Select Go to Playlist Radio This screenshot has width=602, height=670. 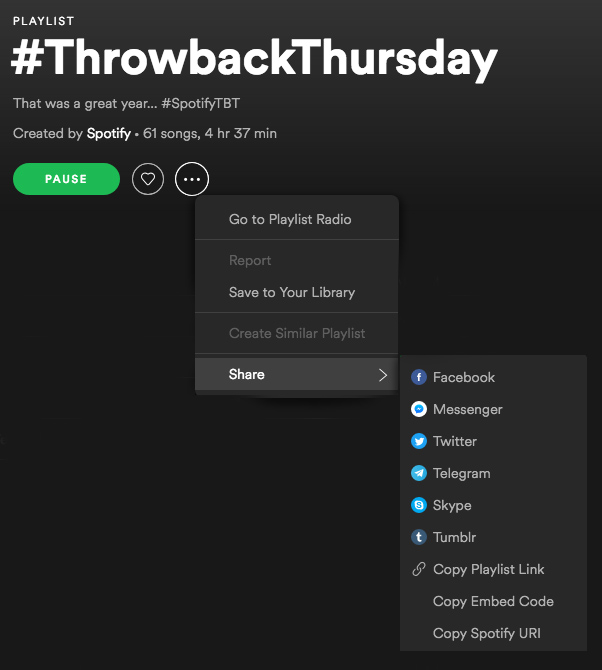[x=290, y=220]
